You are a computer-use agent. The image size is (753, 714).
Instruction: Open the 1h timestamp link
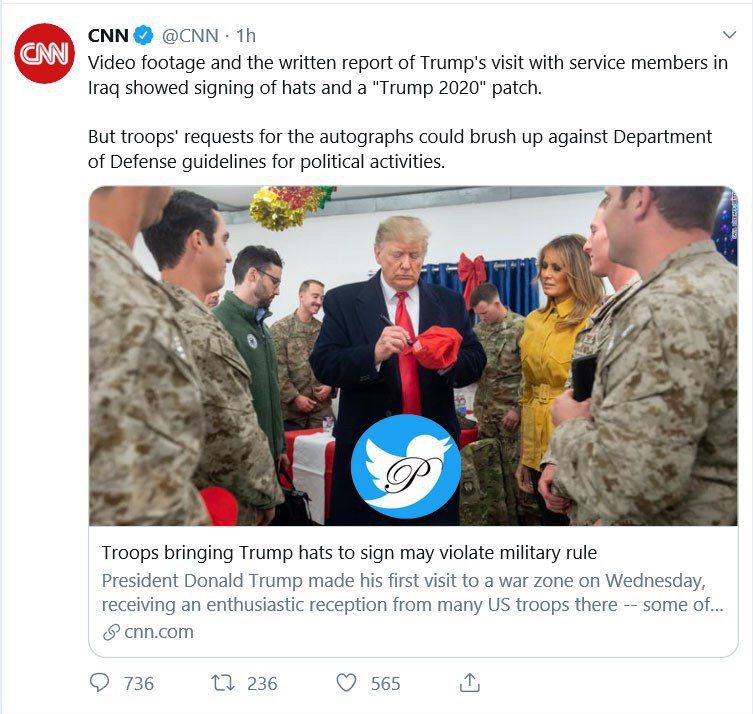[245, 36]
